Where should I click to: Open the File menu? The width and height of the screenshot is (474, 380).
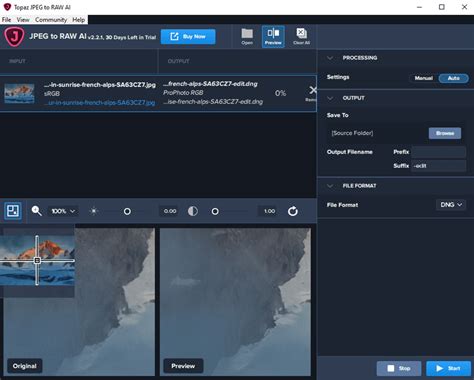(x=6, y=20)
